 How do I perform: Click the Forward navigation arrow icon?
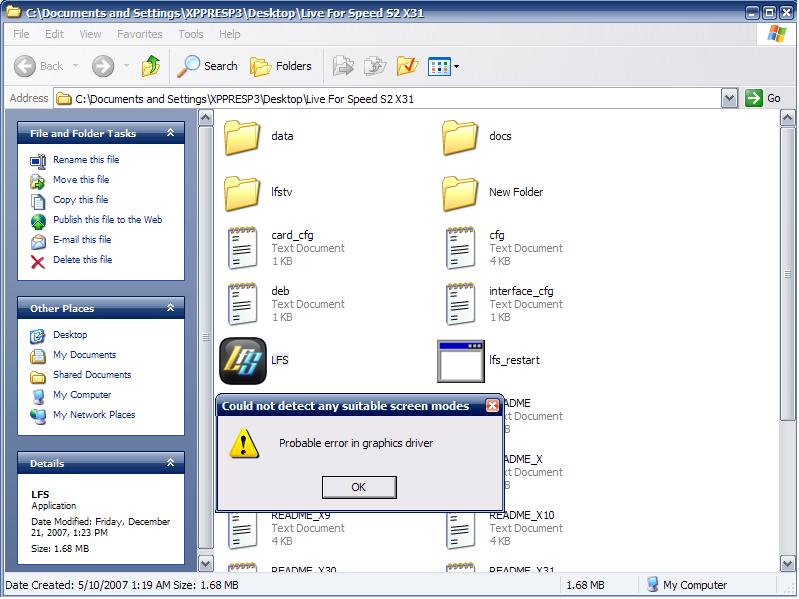(103, 66)
